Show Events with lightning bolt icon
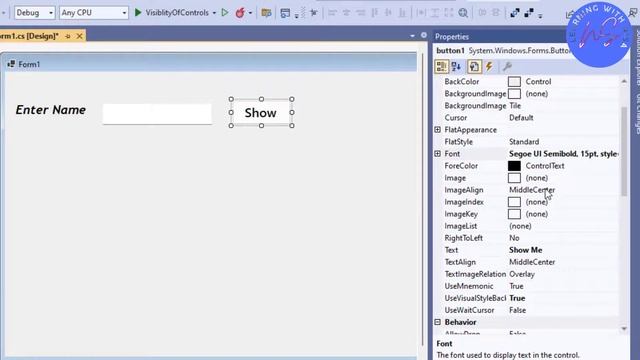 [489, 67]
